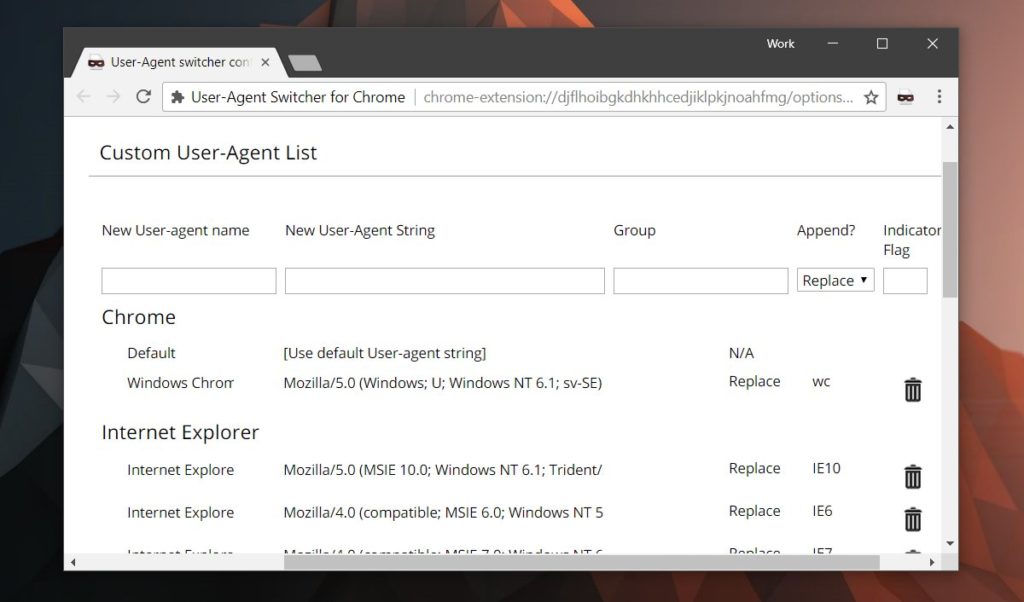Click the Group input field
The width and height of the screenshot is (1024, 602).
click(x=700, y=280)
